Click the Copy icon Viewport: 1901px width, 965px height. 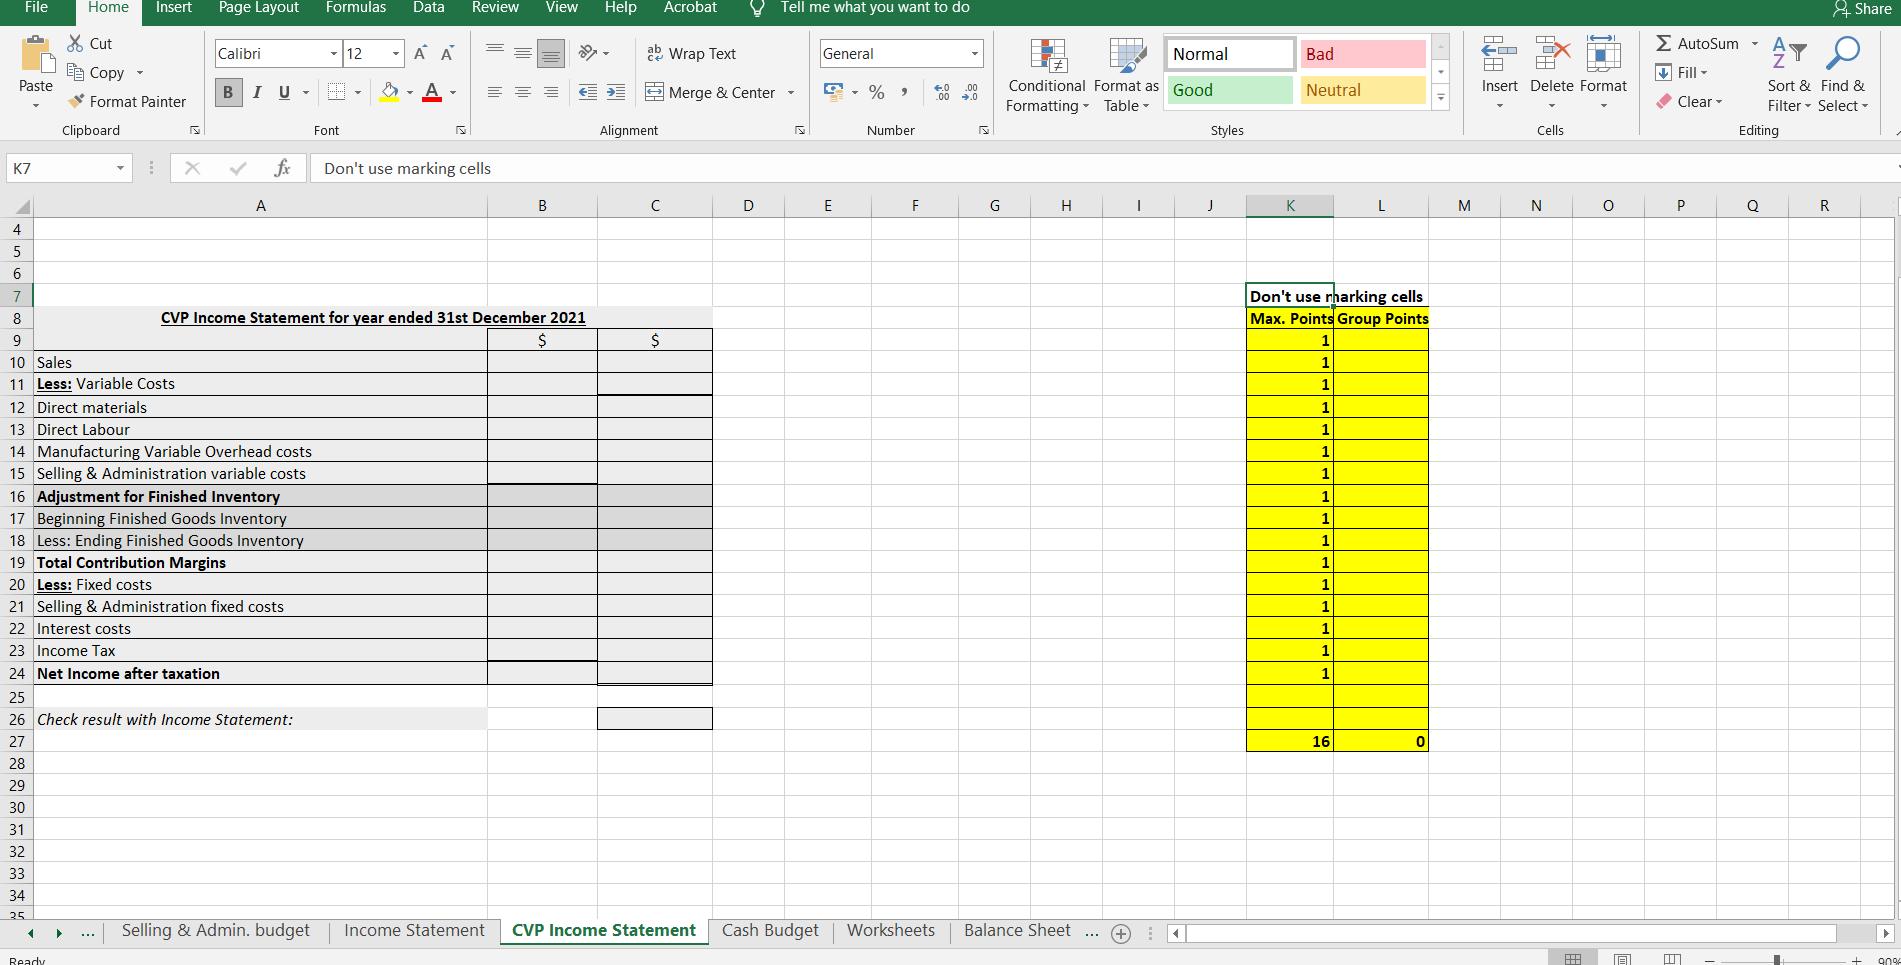[75, 72]
